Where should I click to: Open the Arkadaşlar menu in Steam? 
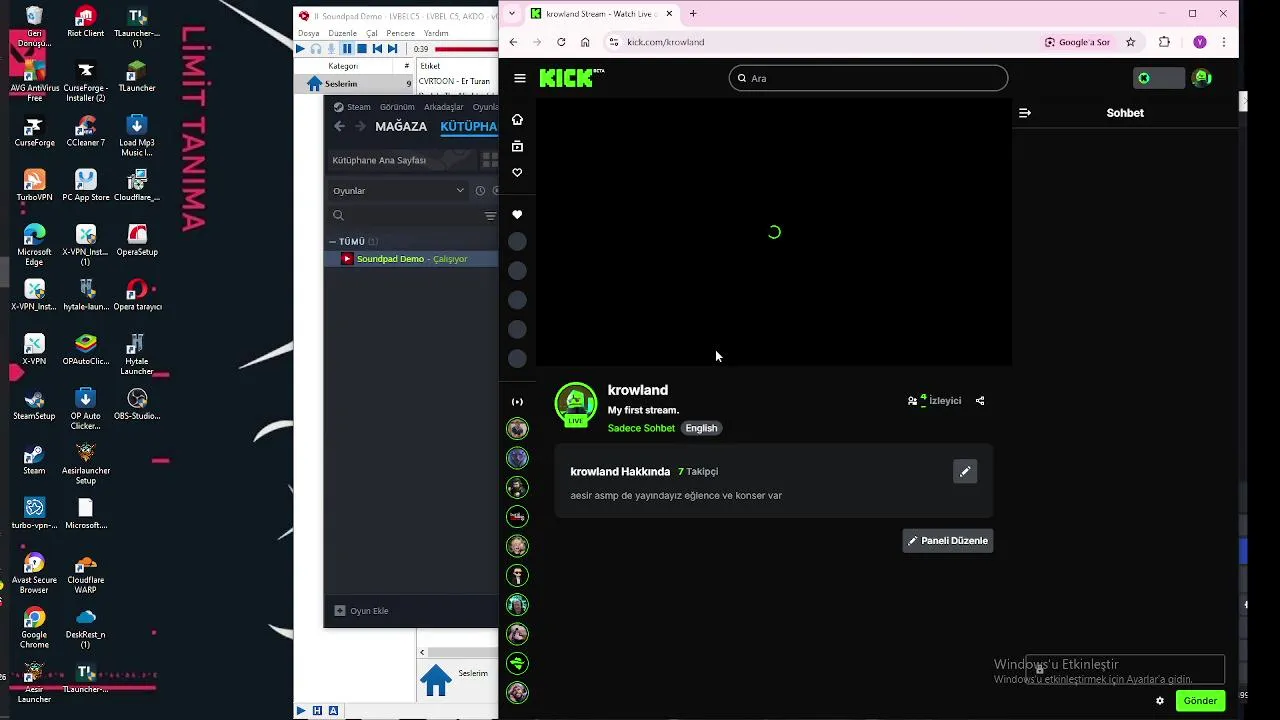pos(444,107)
